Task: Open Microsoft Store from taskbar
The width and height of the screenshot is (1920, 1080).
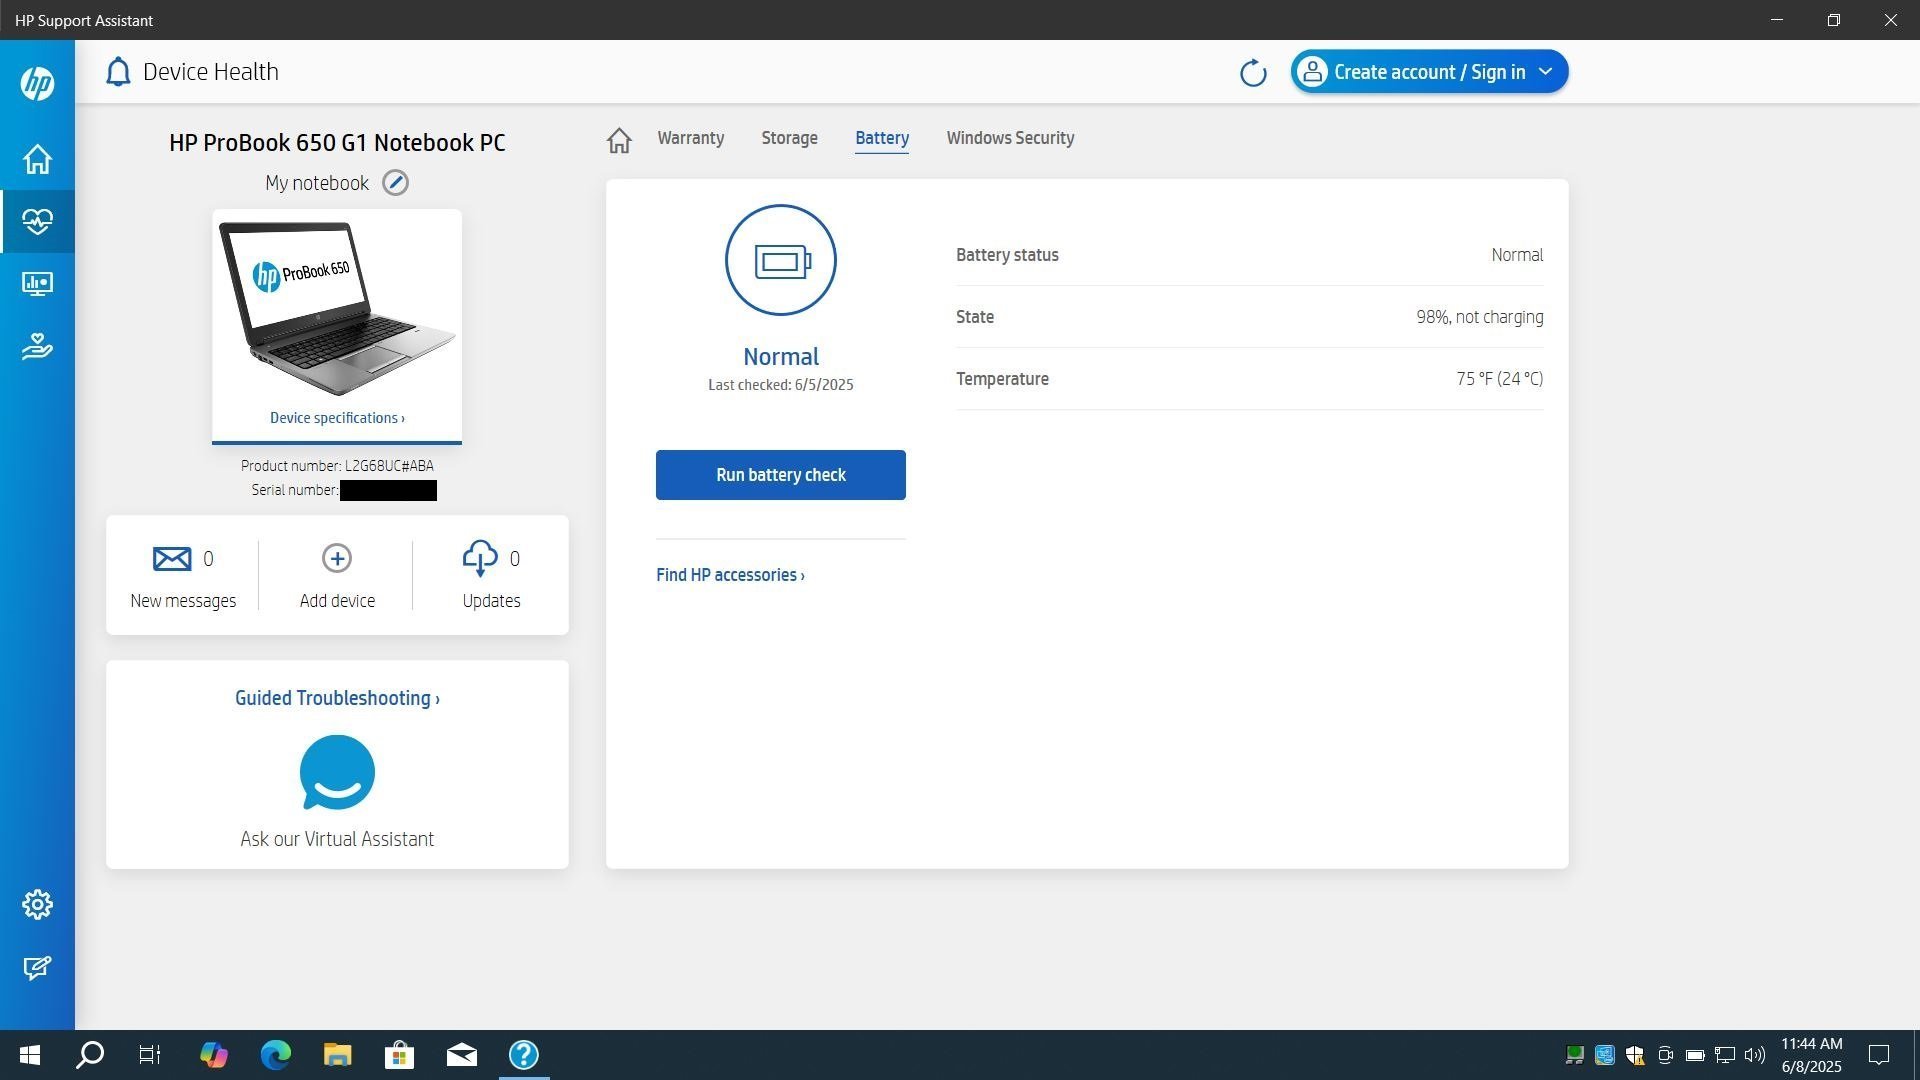Action: coord(399,1055)
